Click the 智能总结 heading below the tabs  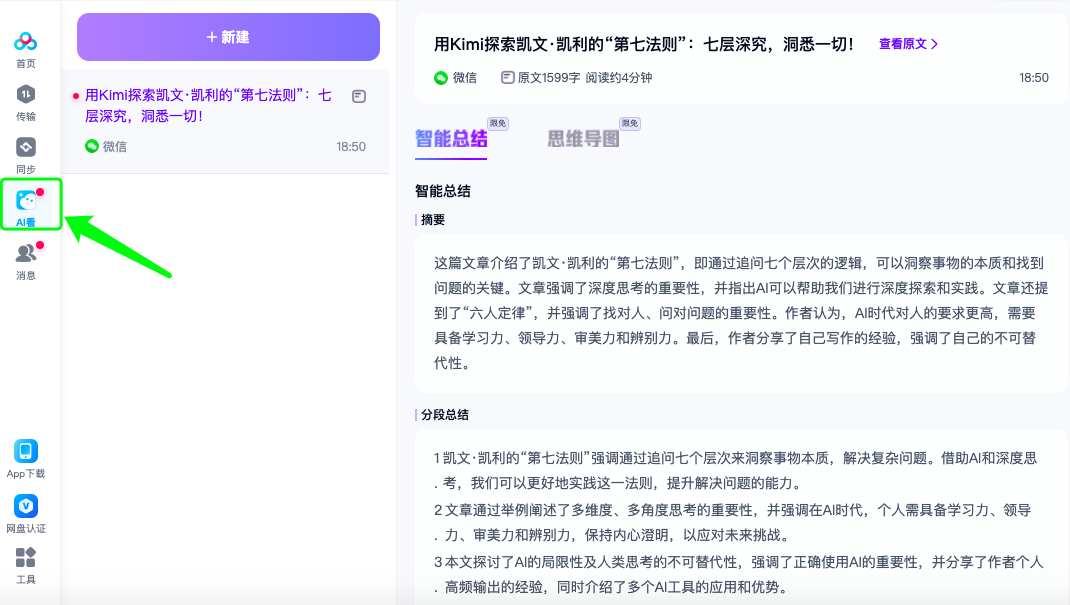point(443,191)
